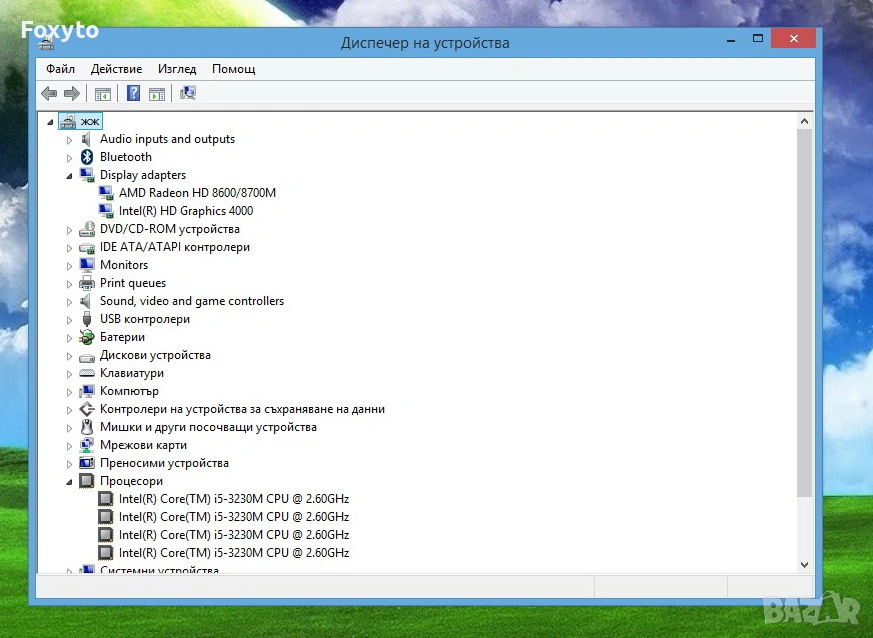
Task: Click the Forward arrow toolbar icon
Action: pyautogui.click(x=71, y=94)
